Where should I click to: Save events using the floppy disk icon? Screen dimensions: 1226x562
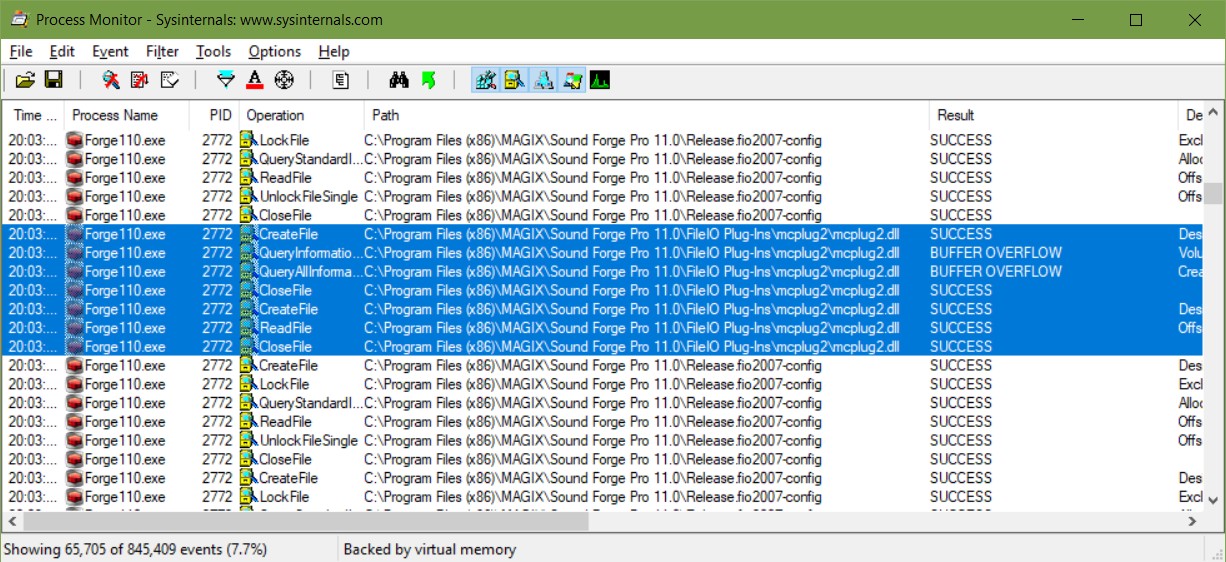[x=53, y=80]
